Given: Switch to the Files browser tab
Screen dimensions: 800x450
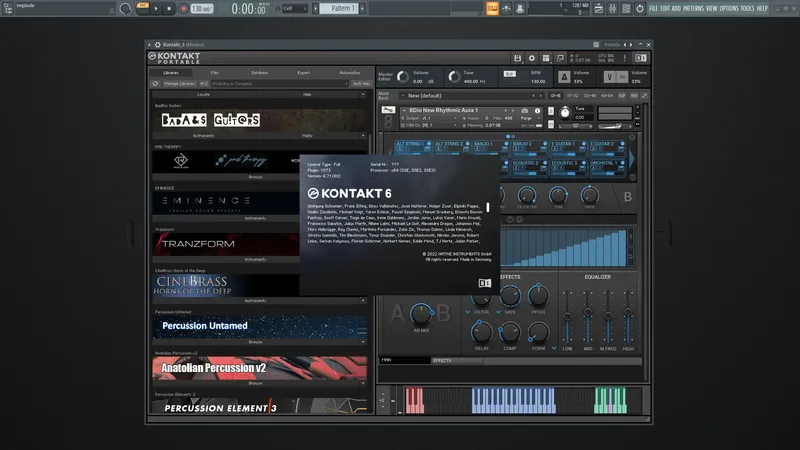Looking at the screenshot, I should (215, 72).
